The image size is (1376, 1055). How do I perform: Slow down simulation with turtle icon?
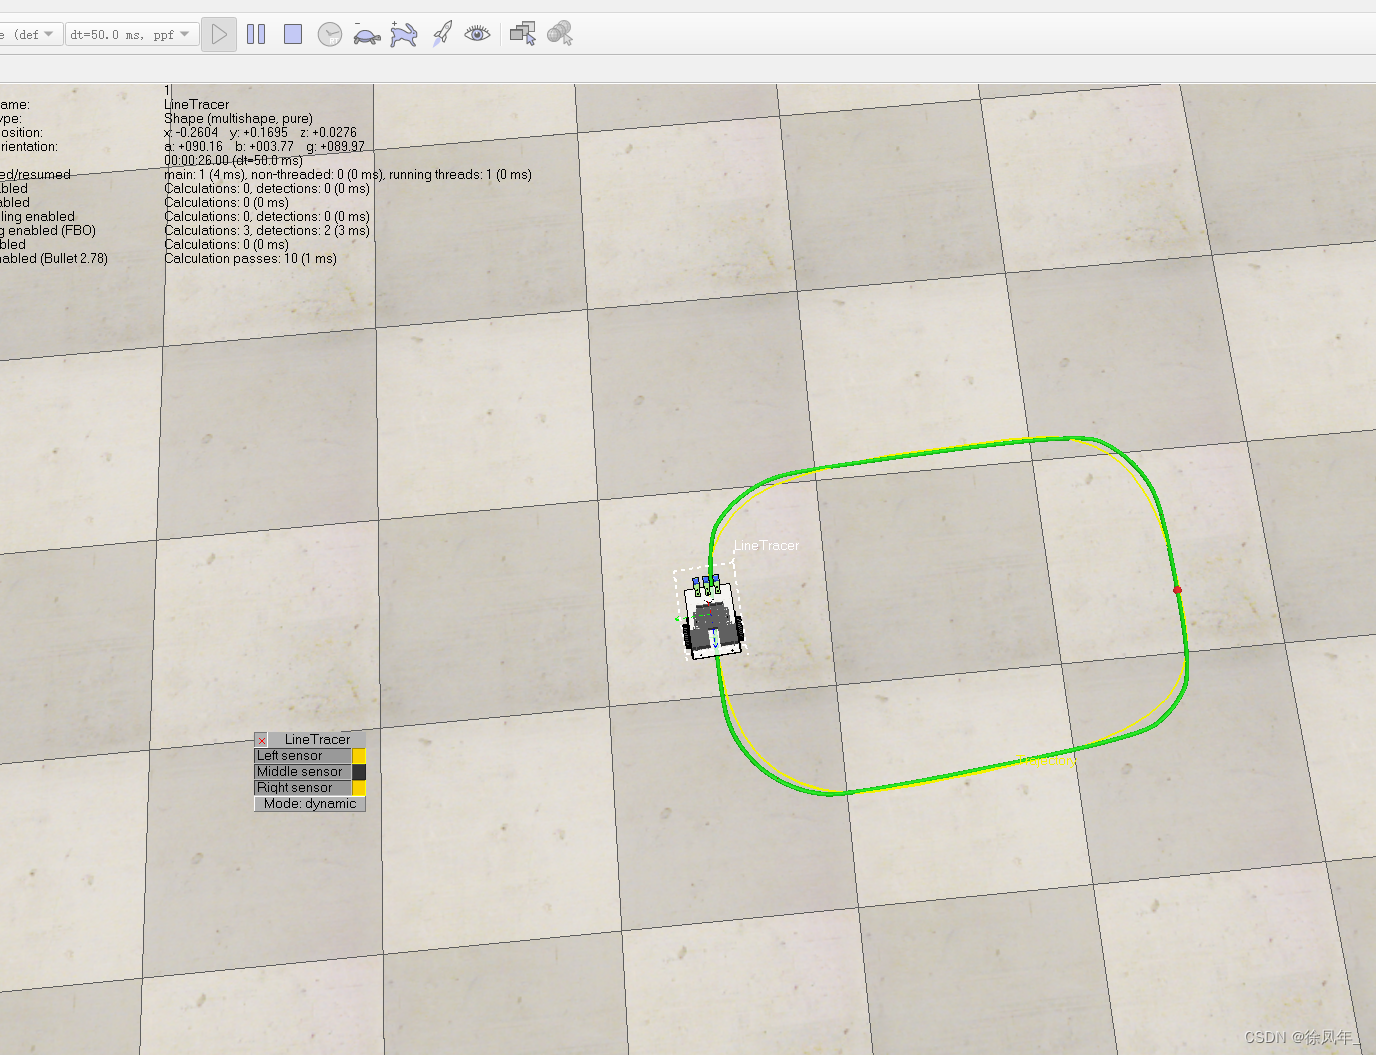(x=366, y=34)
